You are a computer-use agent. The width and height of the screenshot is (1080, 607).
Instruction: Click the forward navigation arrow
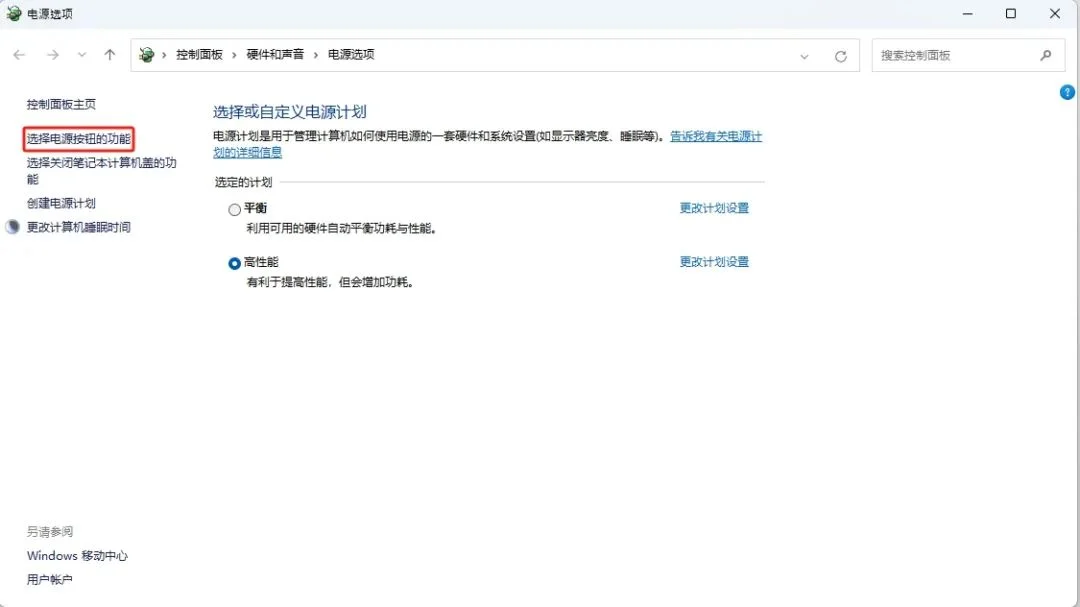tap(52, 55)
